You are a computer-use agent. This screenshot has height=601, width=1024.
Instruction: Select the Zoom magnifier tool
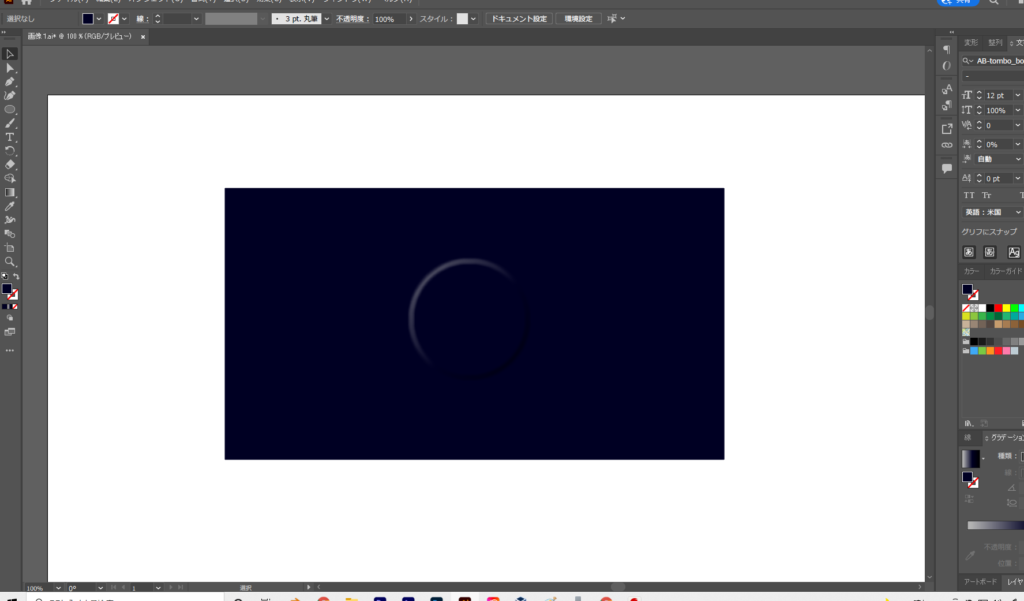(x=10, y=261)
